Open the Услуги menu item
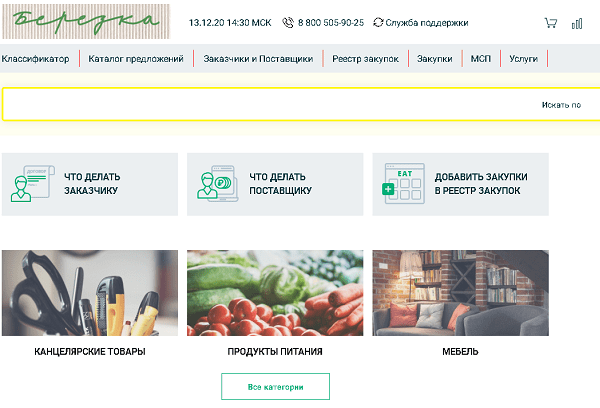Screen dimensions: 600x408 523,59
